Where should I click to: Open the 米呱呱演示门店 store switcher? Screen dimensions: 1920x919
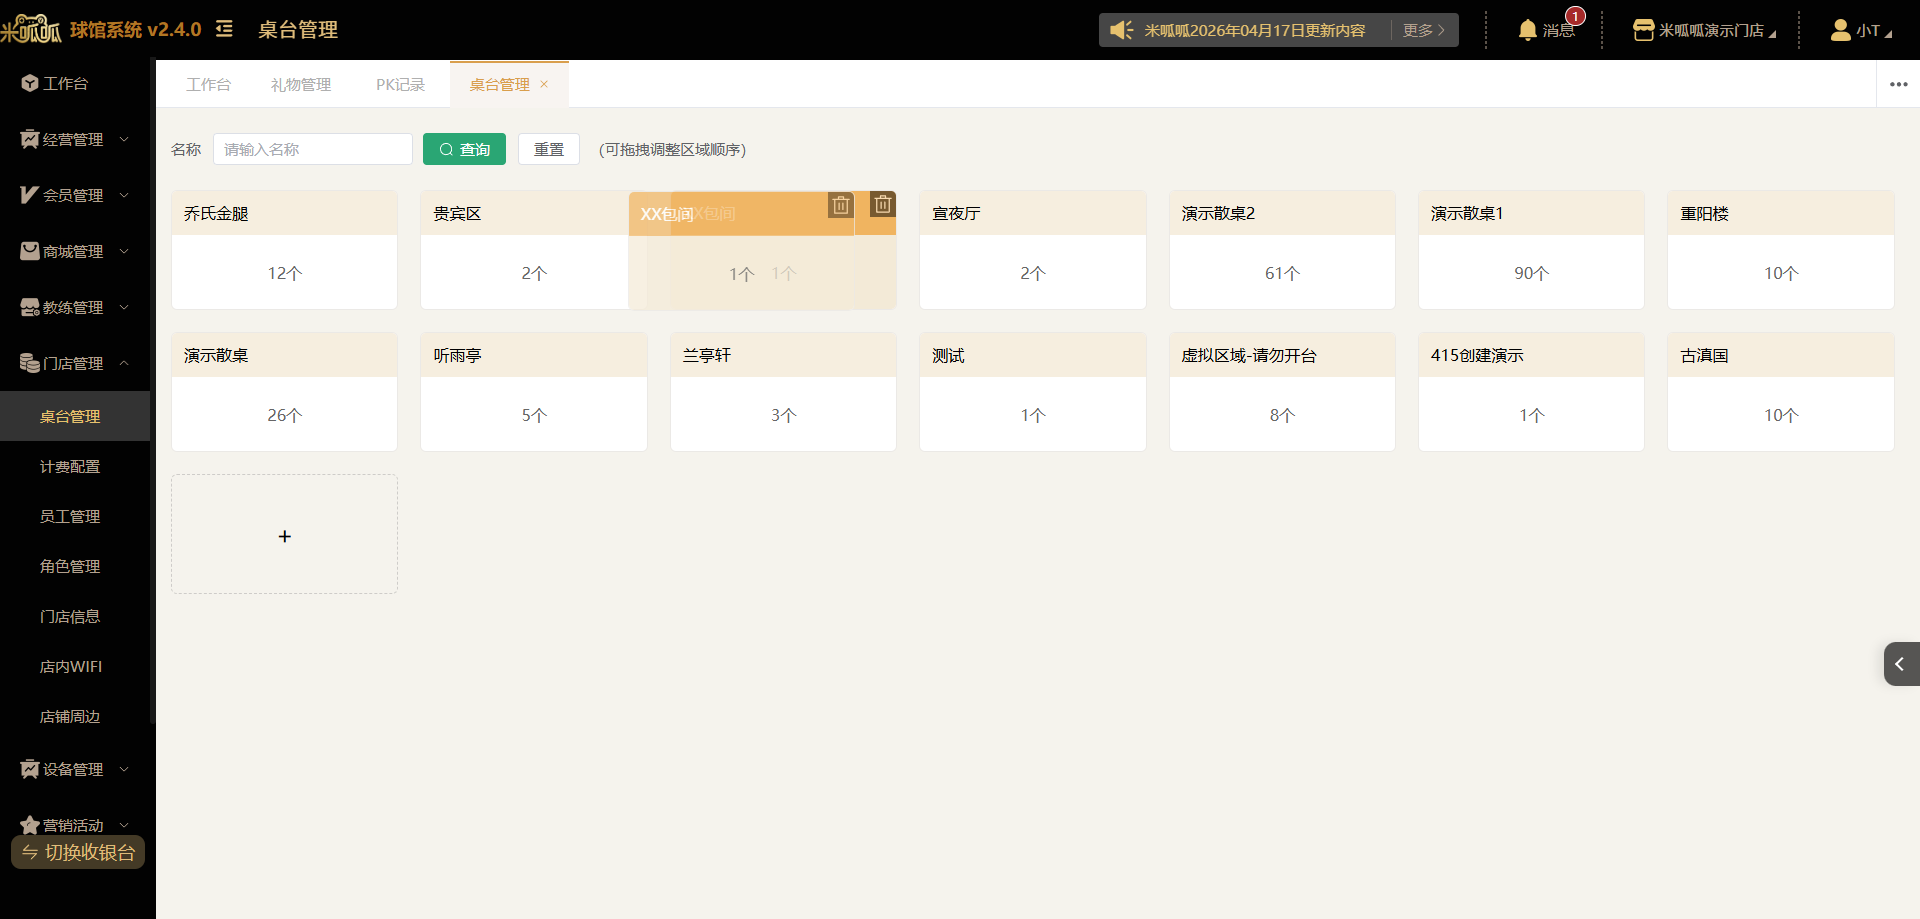tap(1704, 30)
